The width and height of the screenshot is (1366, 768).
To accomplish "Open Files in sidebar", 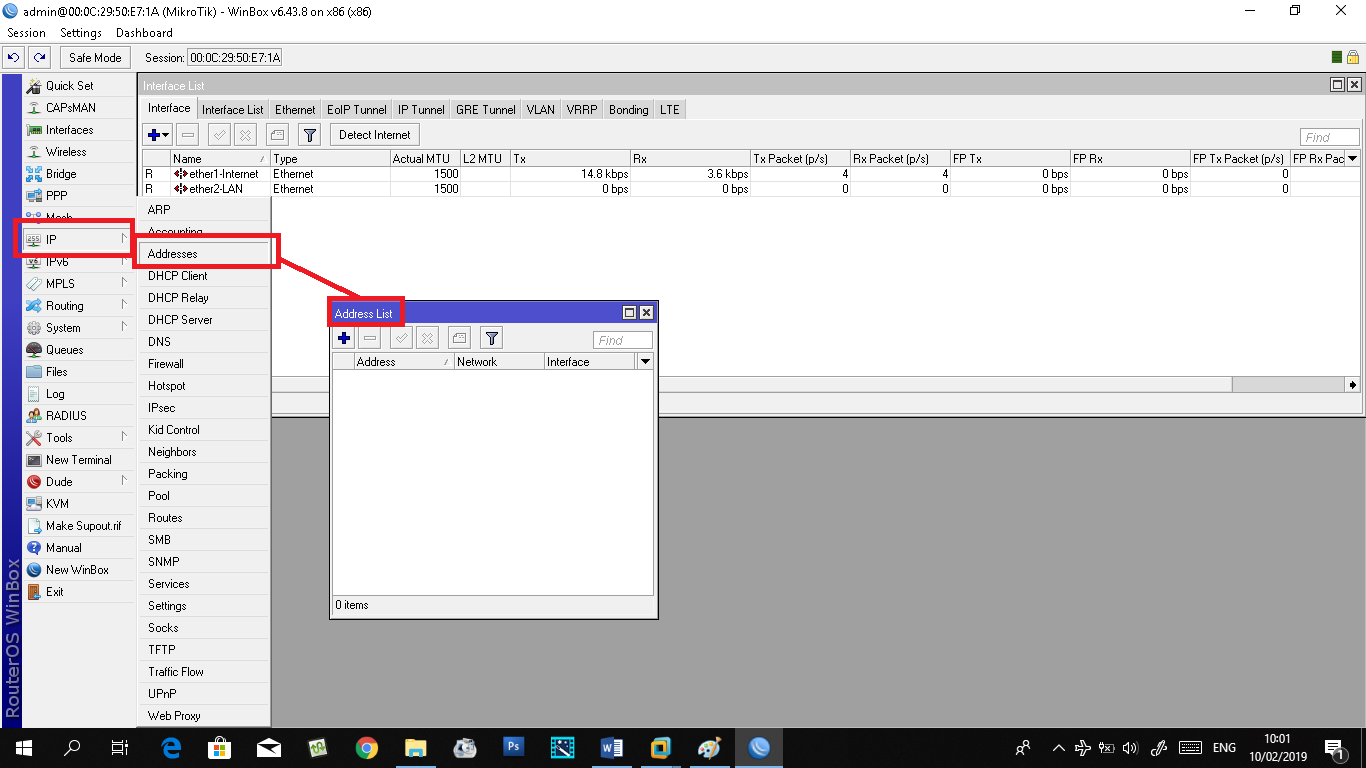I will (x=78, y=372).
